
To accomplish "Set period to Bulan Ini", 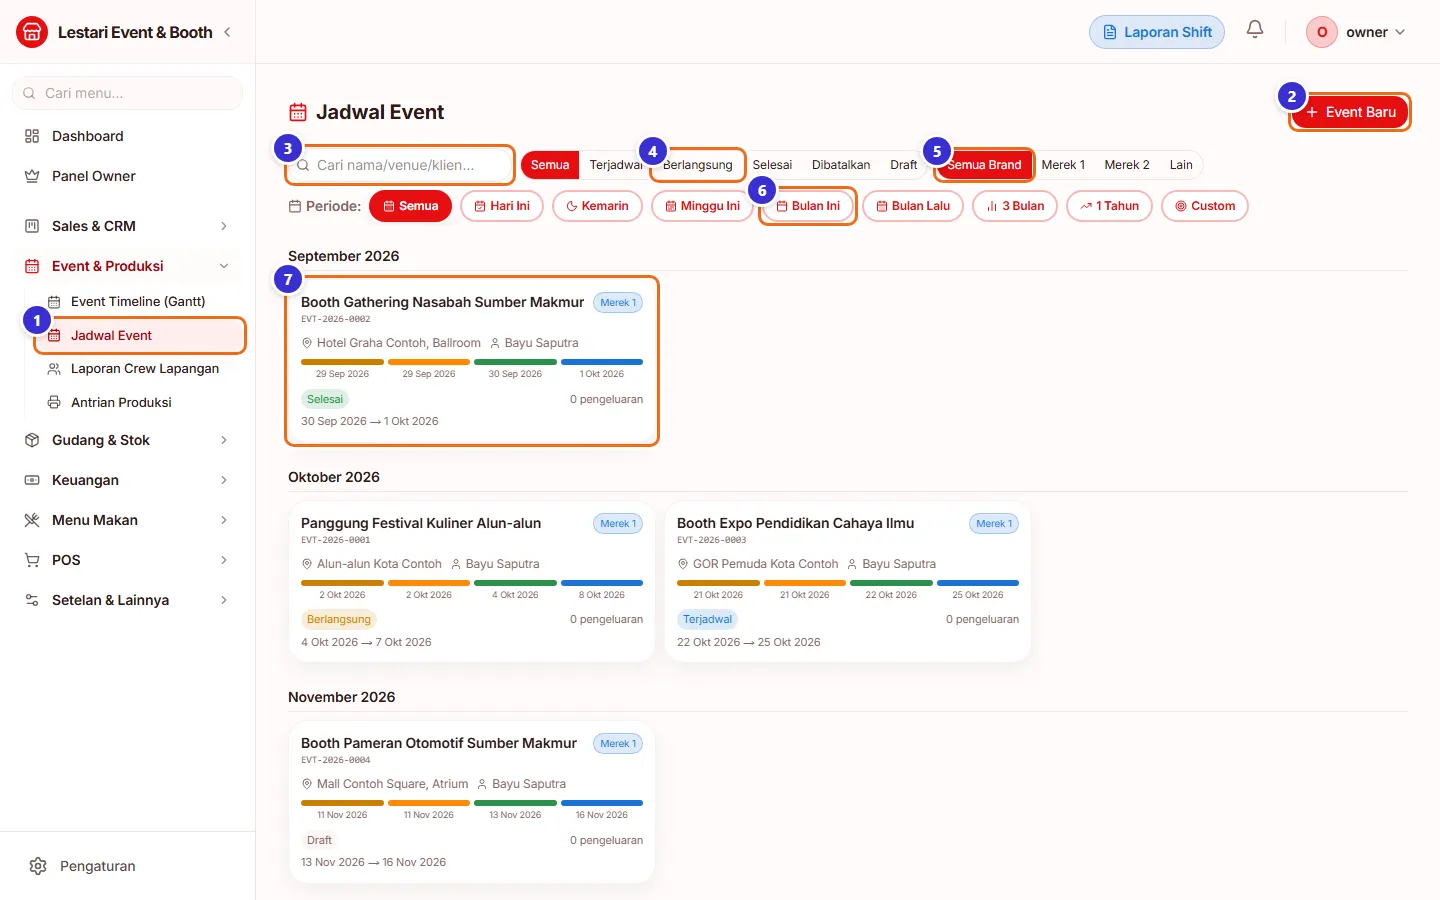I will coord(808,206).
